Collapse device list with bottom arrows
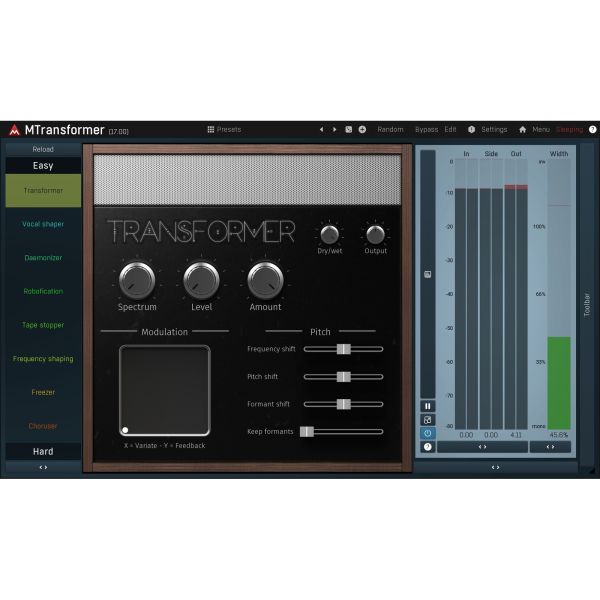The image size is (600, 600). [43, 467]
